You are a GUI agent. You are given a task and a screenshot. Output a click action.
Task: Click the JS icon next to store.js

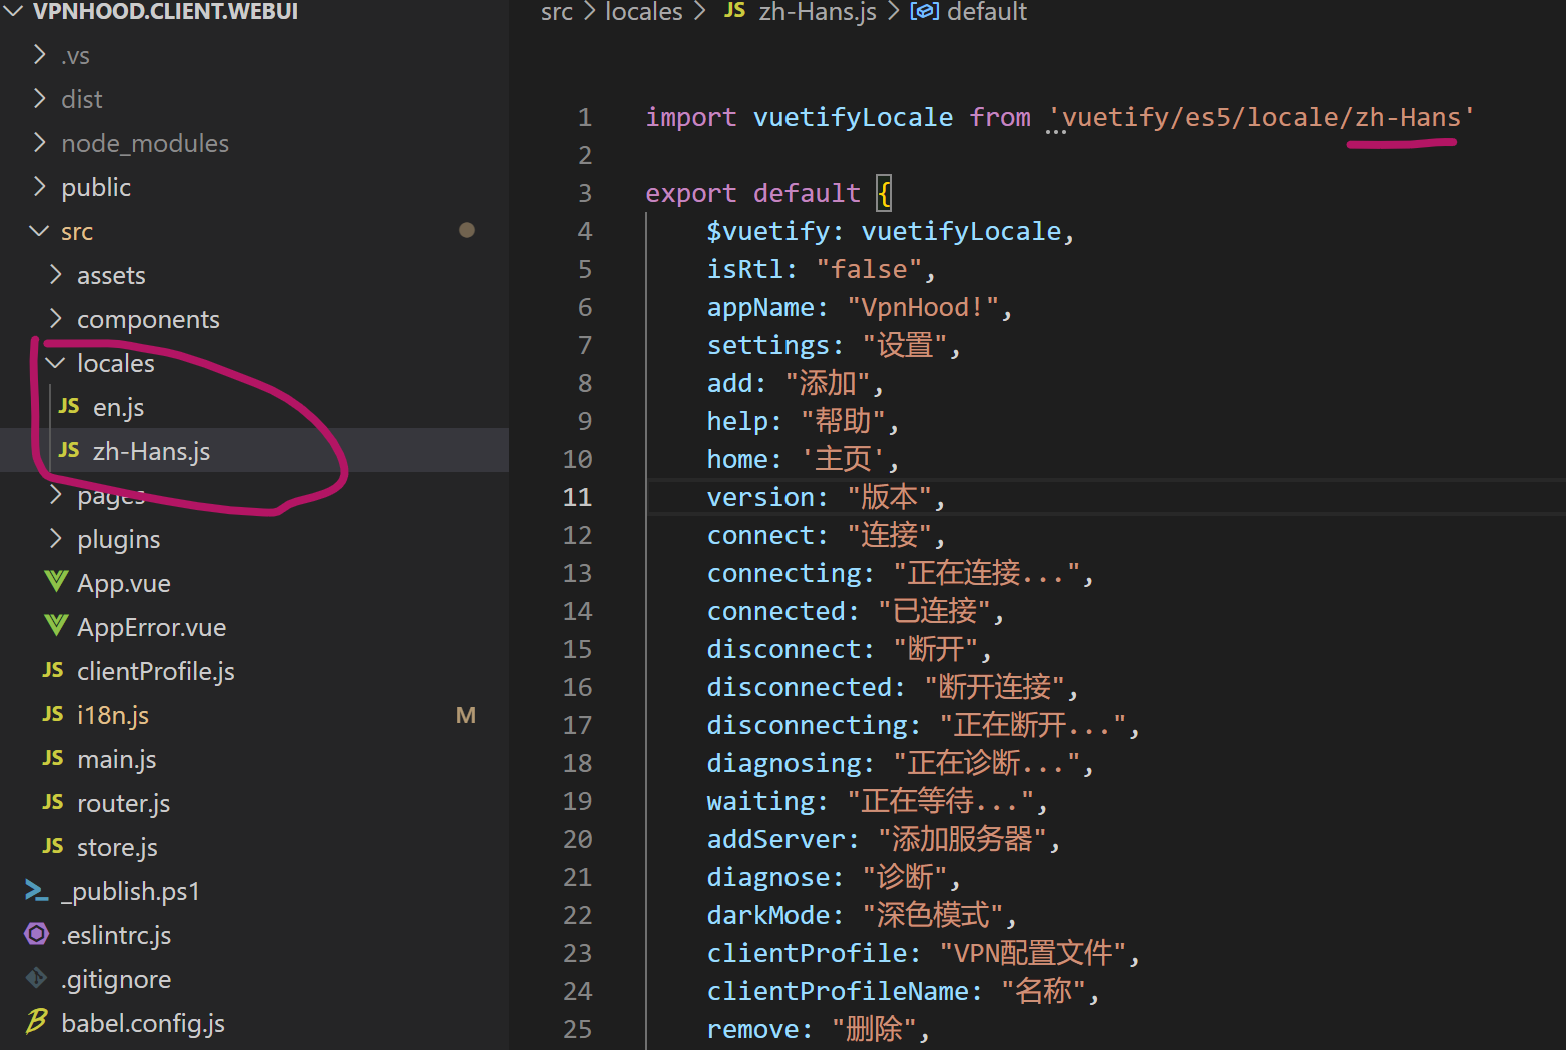coord(52,846)
